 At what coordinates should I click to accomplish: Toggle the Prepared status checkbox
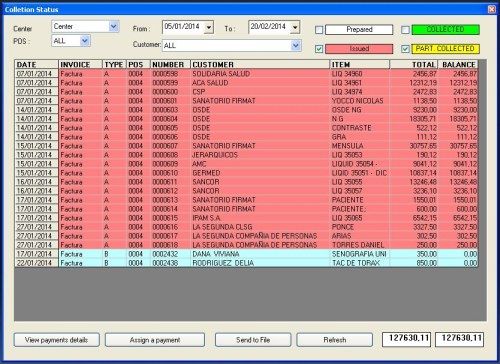[319, 30]
